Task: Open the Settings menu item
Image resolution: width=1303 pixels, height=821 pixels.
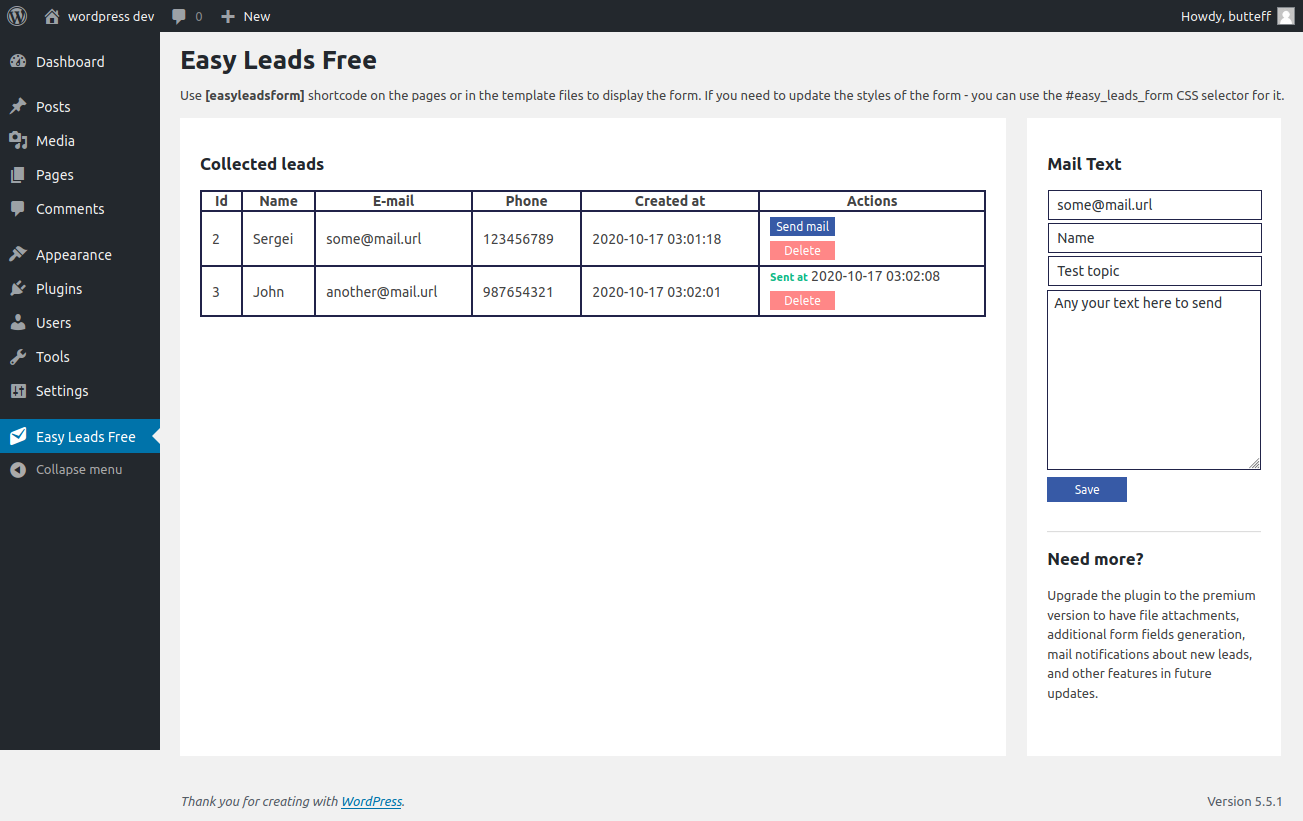Action: [80, 391]
